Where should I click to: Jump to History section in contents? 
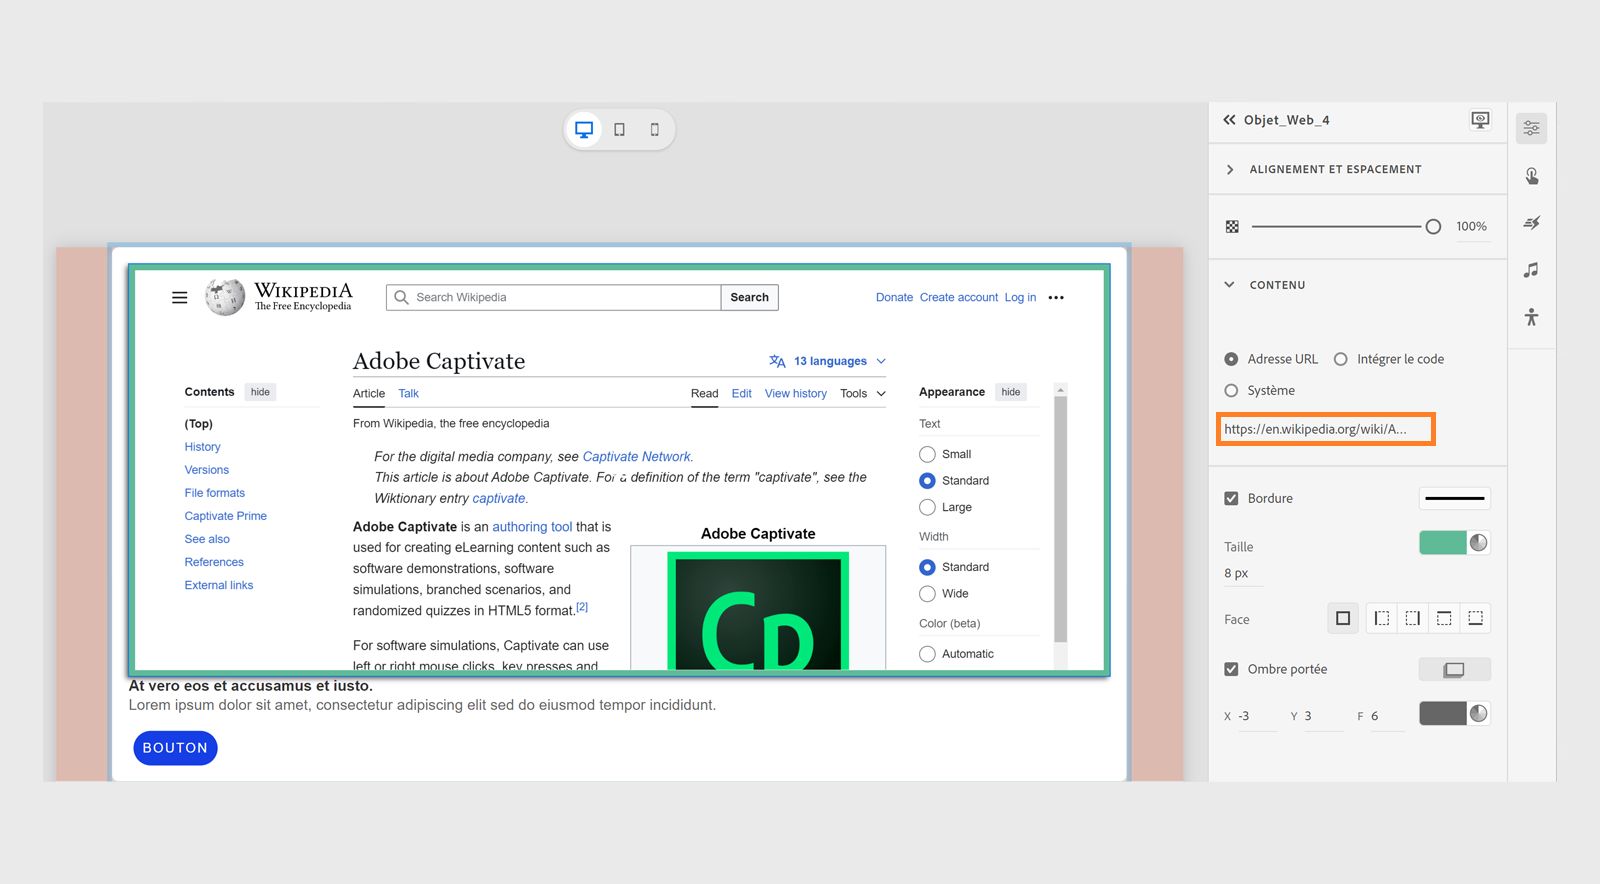(x=203, y=447)
